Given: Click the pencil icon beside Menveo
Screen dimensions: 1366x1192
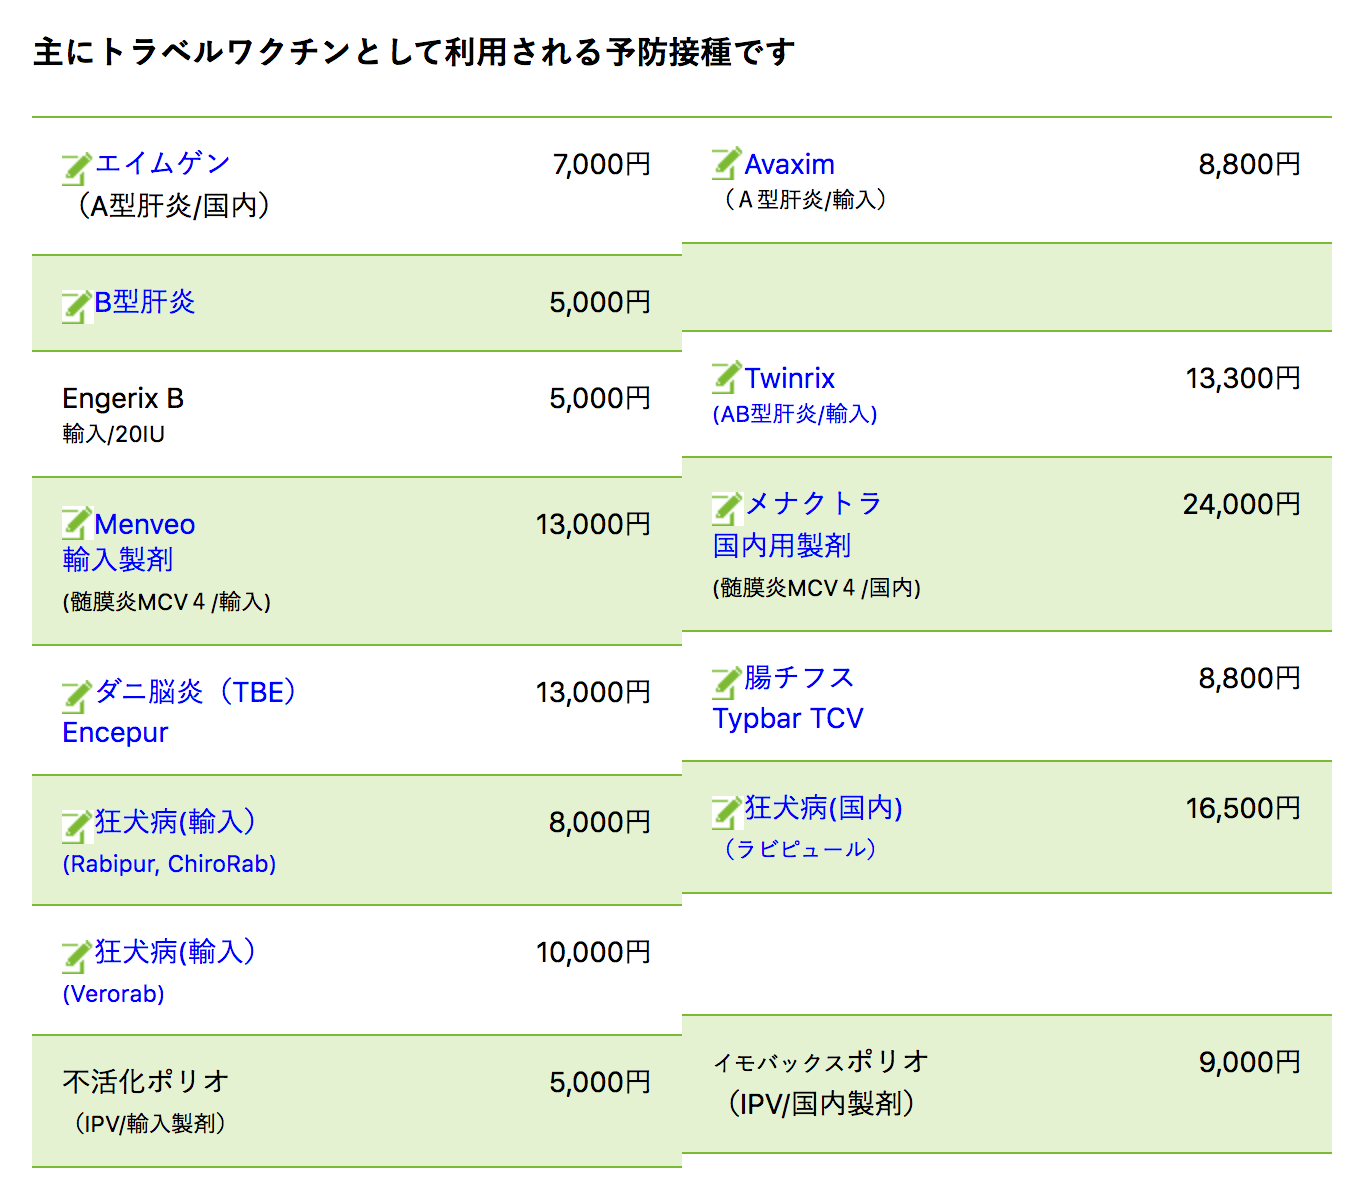Looking at the screenshot, I should click(78, 523).
